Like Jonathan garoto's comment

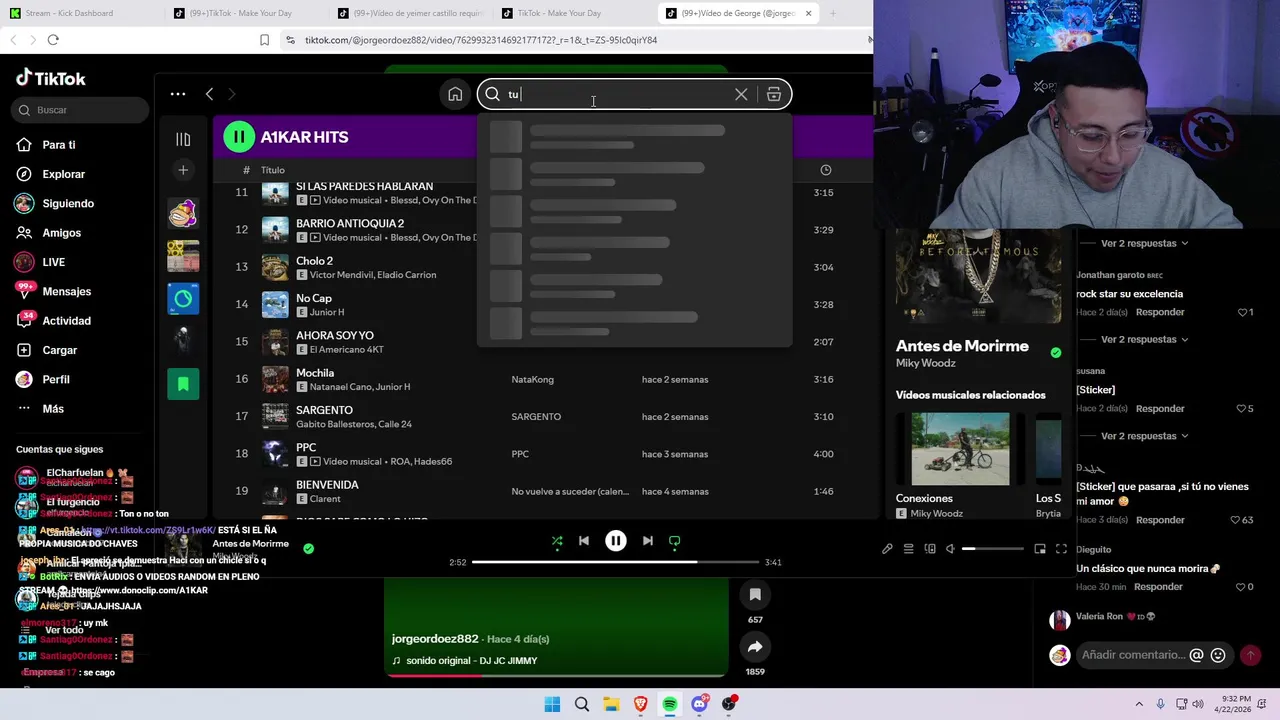(x=1241, y=312)
